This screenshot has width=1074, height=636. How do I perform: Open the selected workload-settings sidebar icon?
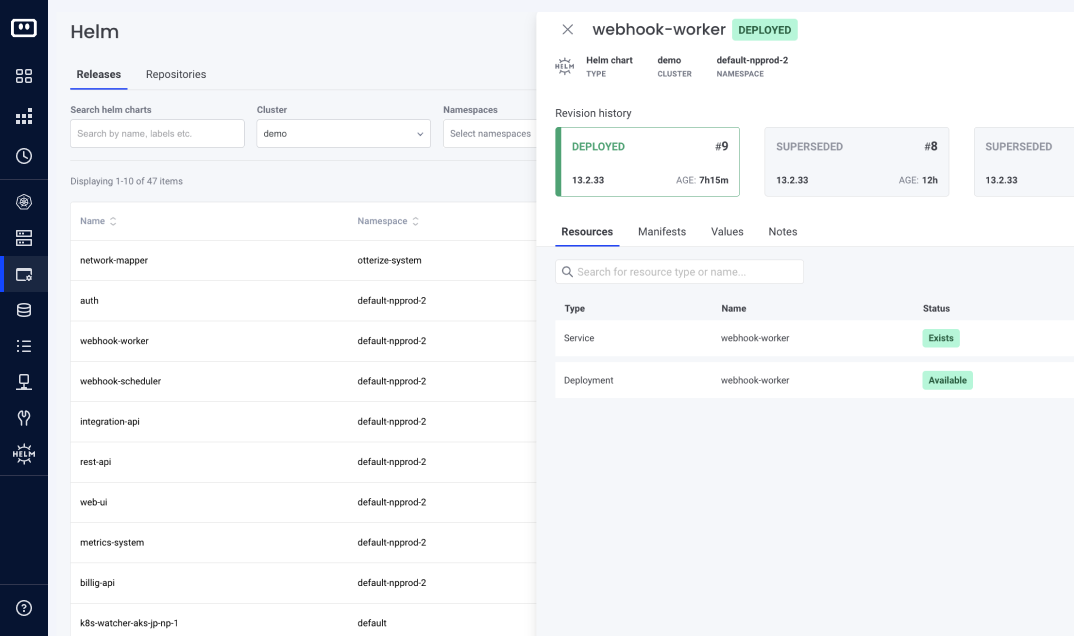(x=24, y=275)
